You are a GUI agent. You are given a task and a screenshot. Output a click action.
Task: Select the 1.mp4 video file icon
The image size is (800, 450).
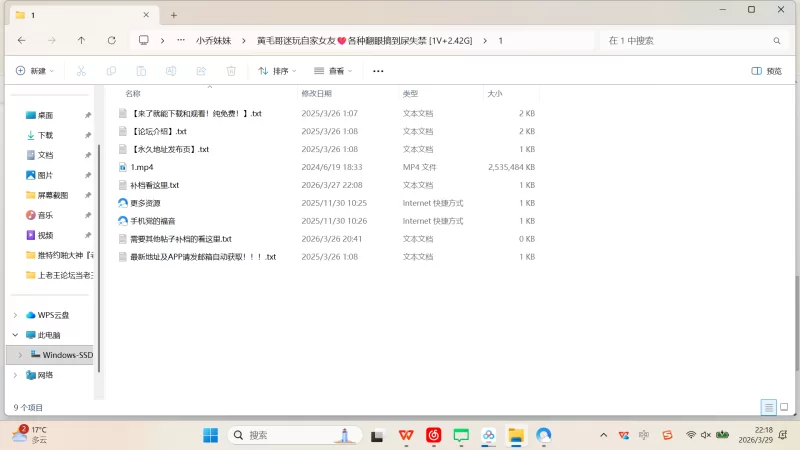coord(123,167)
